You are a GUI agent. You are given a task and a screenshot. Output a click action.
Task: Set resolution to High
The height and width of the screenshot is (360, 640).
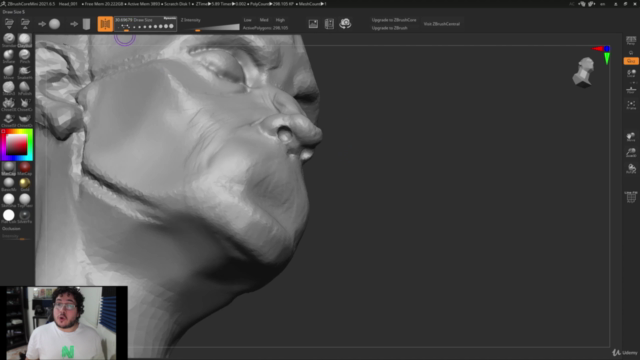click(x=280, y=20)
